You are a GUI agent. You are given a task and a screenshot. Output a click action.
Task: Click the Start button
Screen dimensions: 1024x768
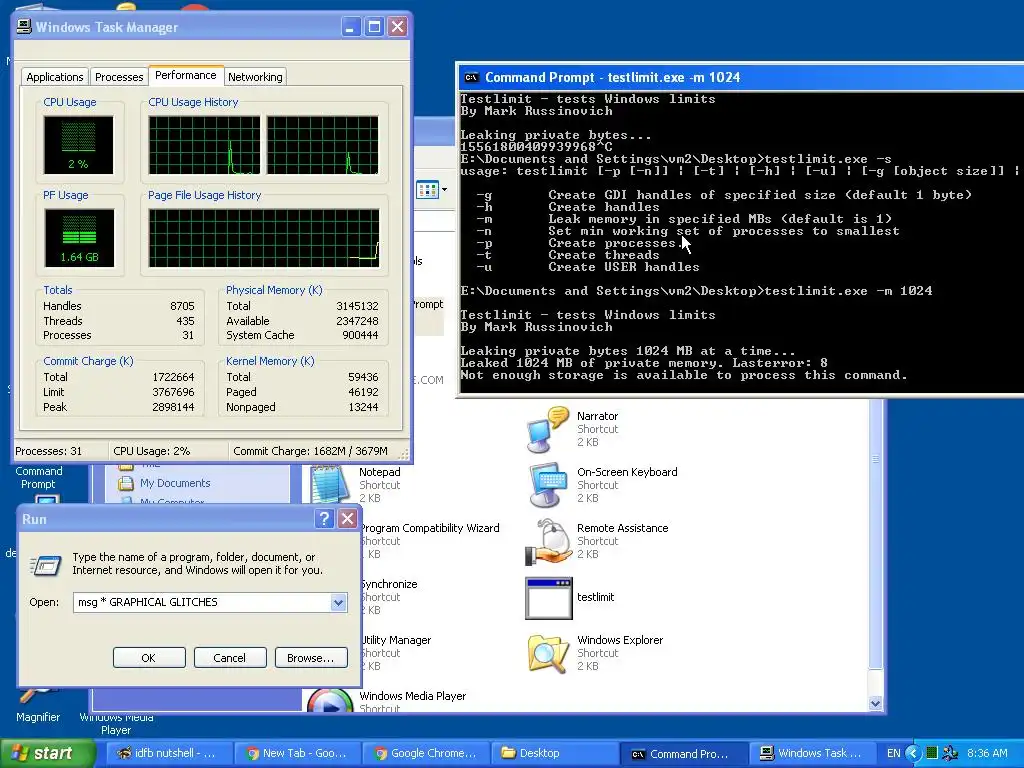[48, 753]
